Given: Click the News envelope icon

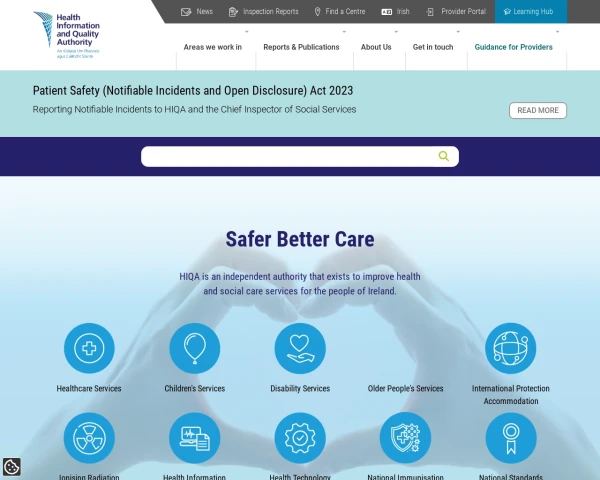Looking at the screenshot, I should pyautogui.click(x=186, y=12).
